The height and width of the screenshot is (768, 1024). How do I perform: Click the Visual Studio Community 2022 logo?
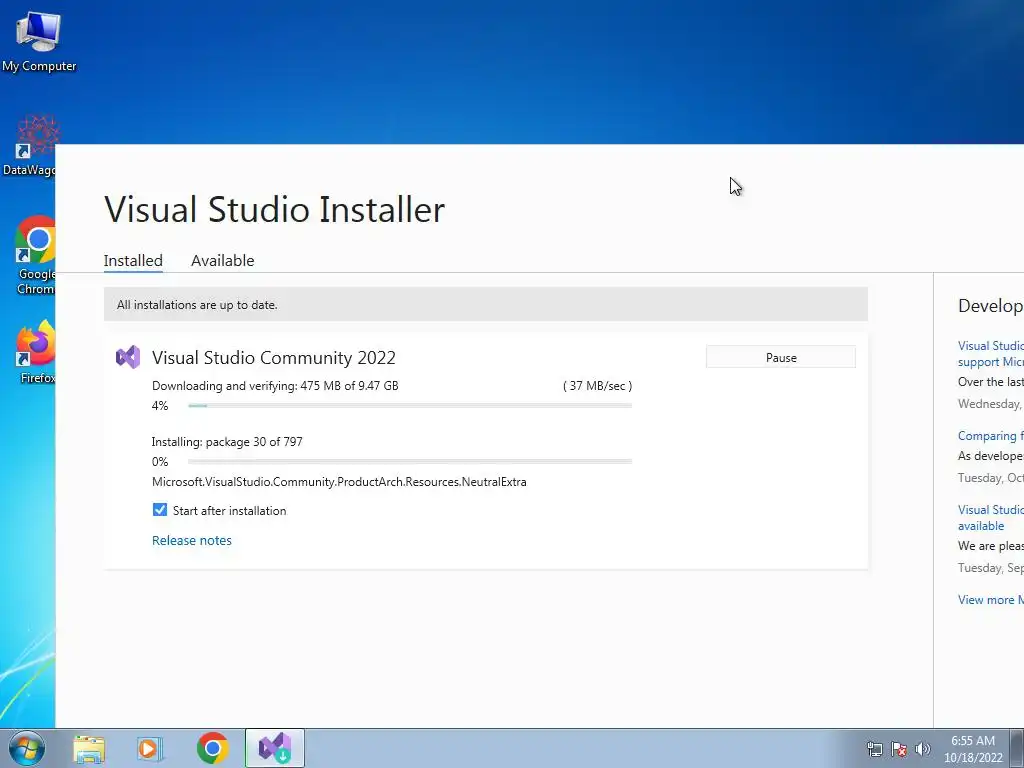128,357
